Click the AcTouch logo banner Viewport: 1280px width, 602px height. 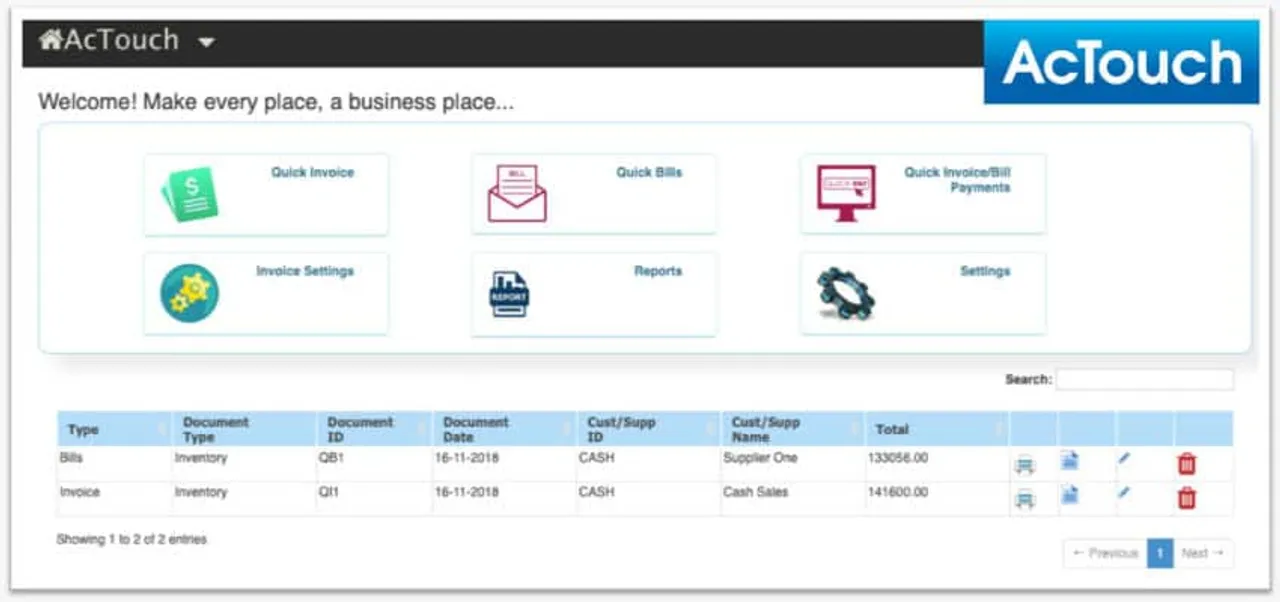click(x=1121, y=62)
